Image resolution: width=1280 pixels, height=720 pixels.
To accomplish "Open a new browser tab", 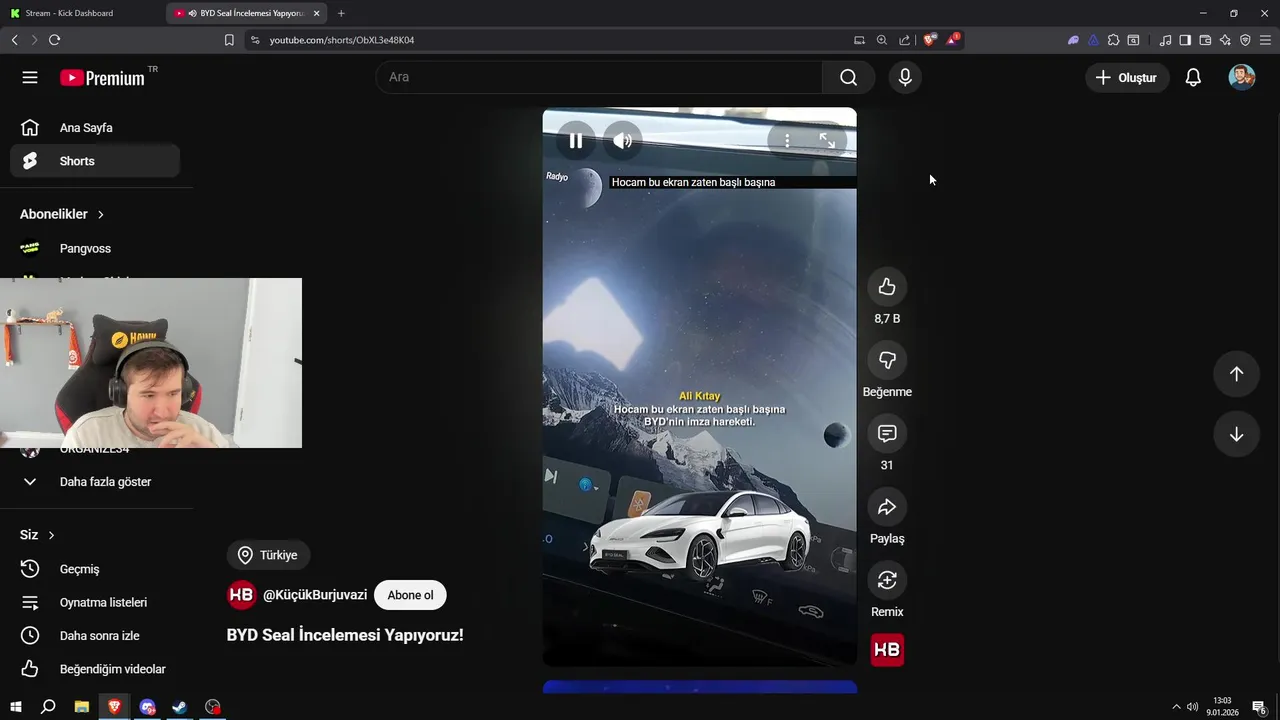I will click(x=341, y=13).
